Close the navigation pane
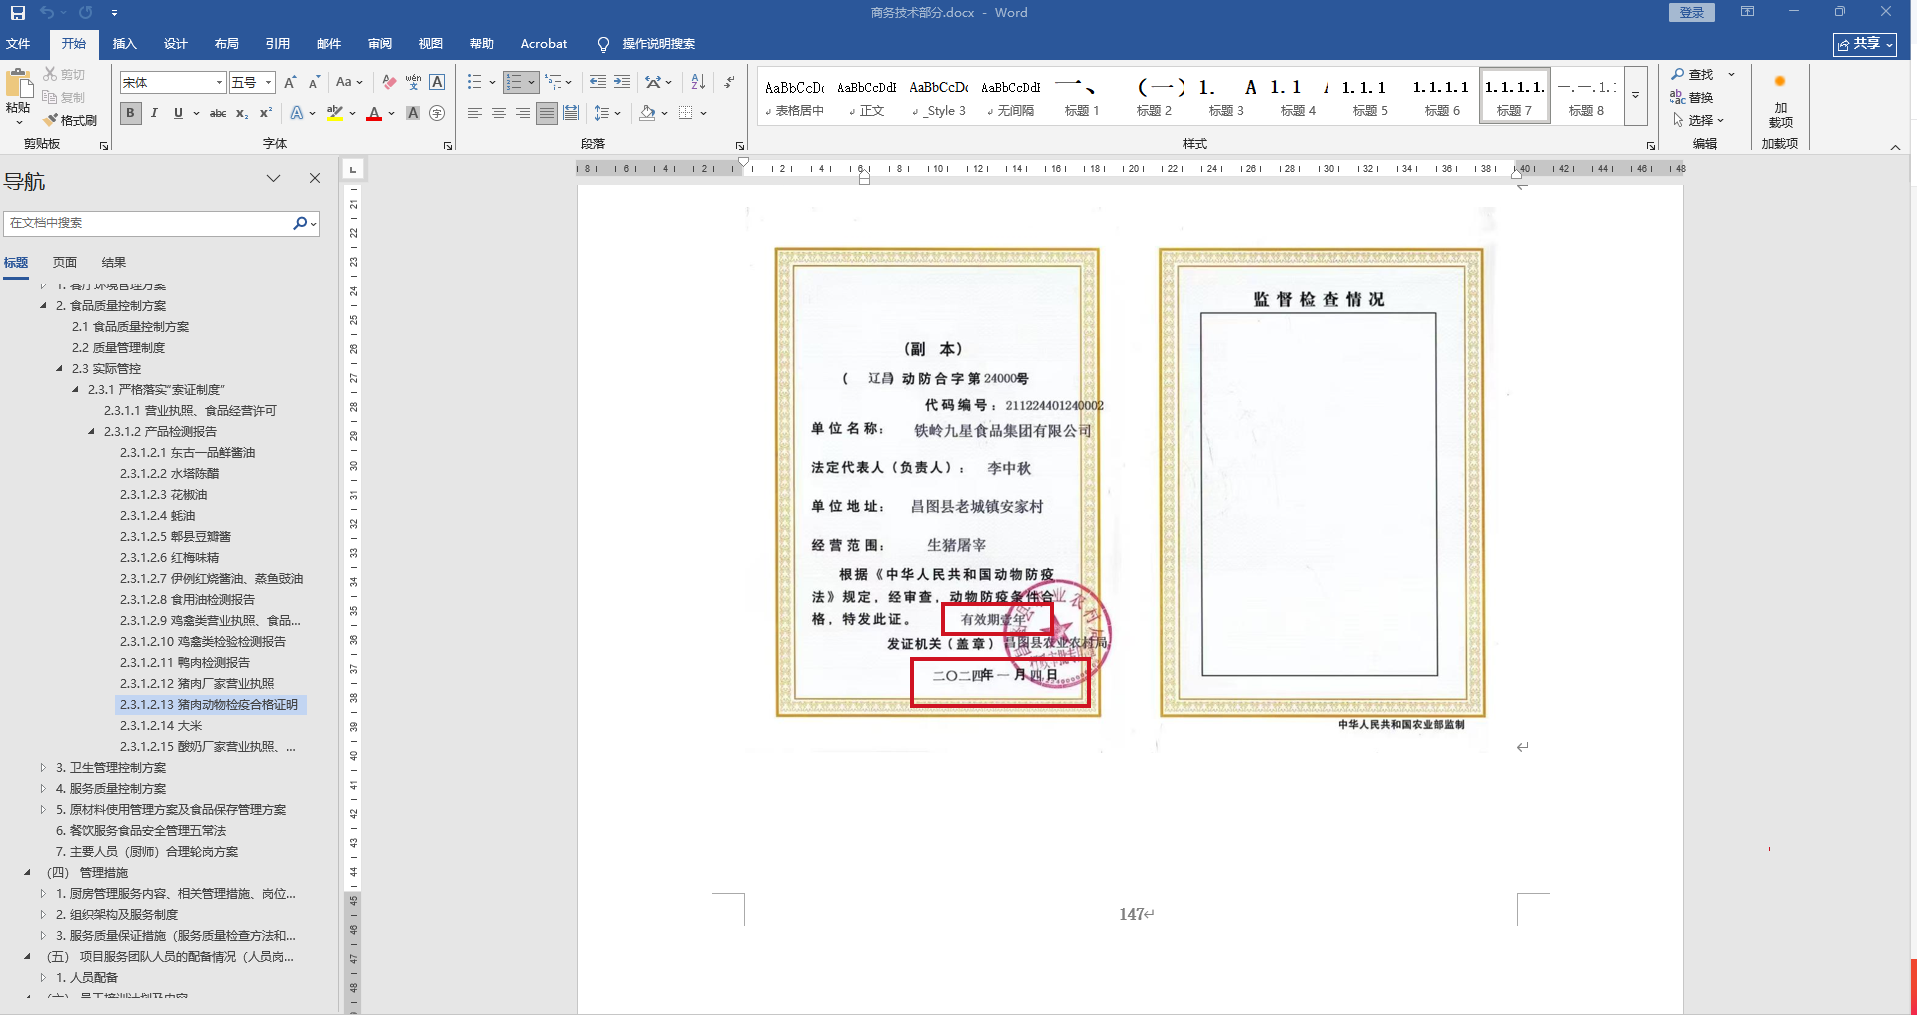The image size is (1917, 1015). coord(315,178)
